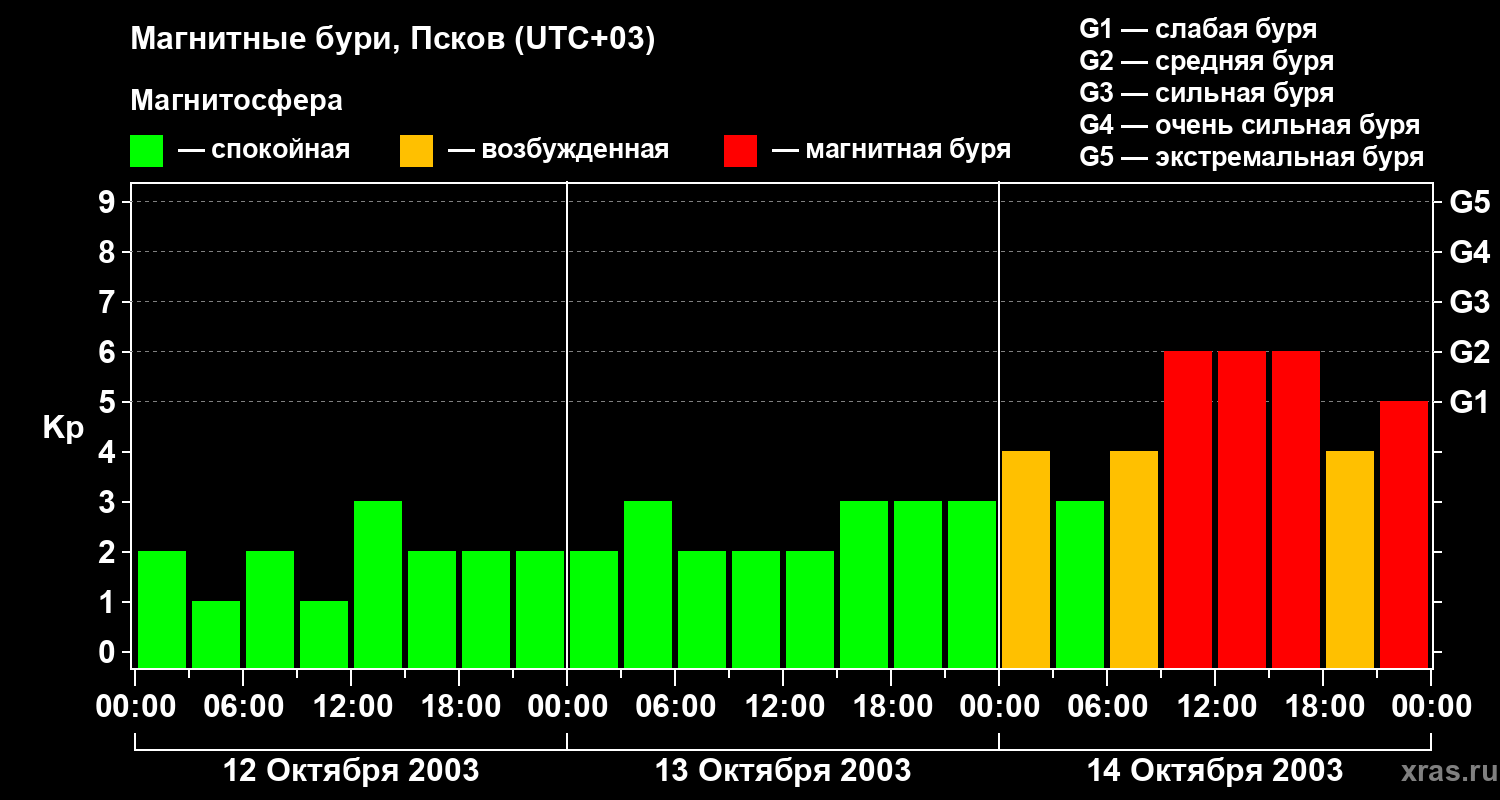Click the green 'спокойная' legend swatch

[146, 151]
